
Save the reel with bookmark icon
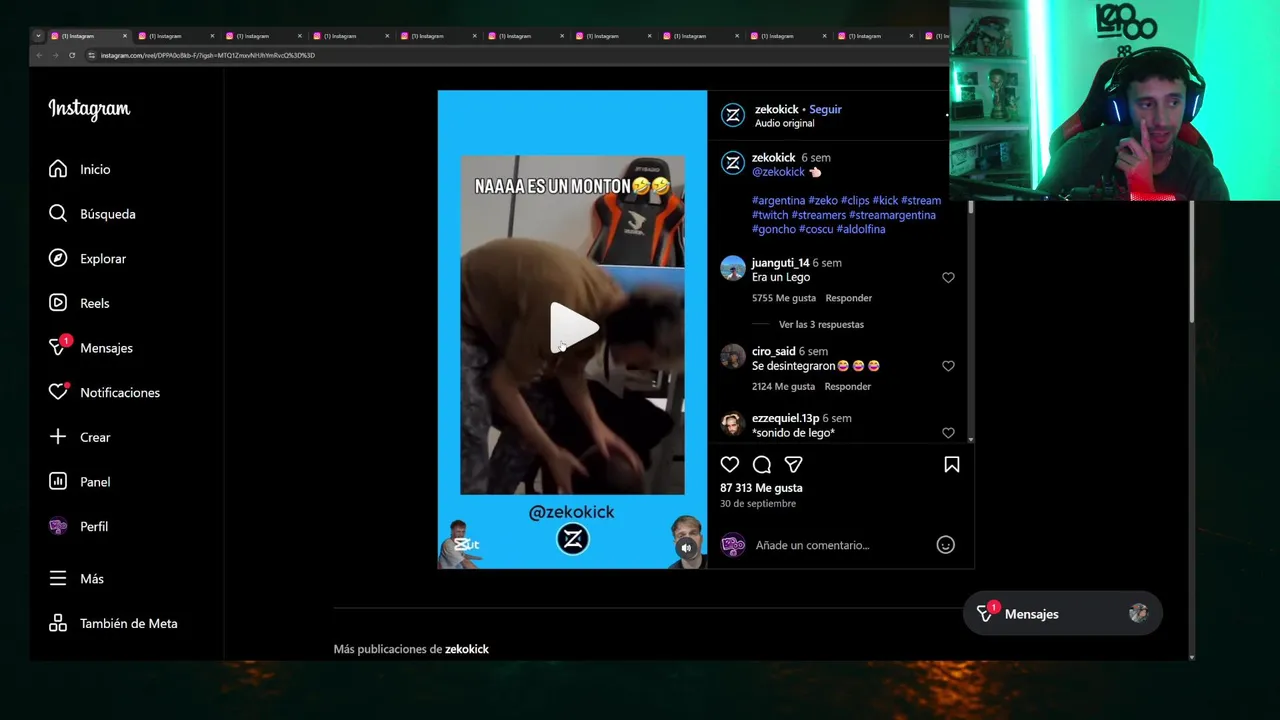[952, 464]
